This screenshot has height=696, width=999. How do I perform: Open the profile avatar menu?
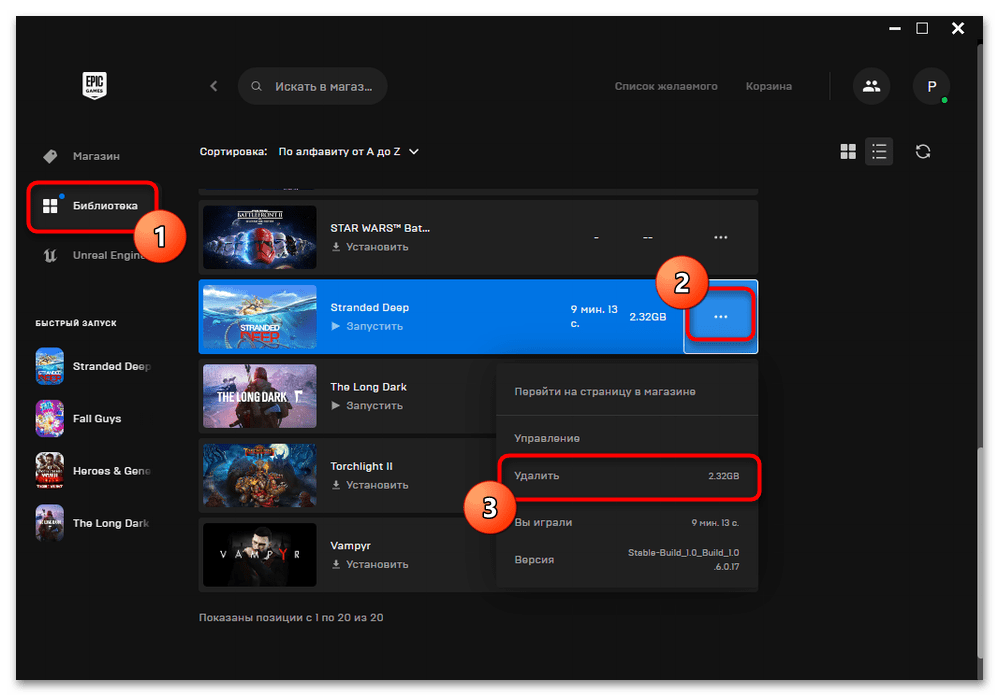[931, 87]
